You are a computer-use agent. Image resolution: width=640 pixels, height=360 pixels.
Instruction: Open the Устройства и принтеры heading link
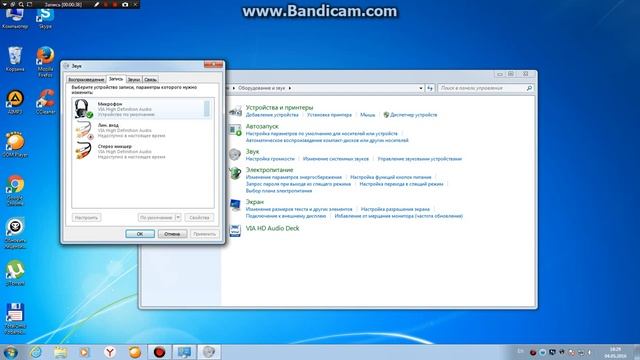point(279,108)
